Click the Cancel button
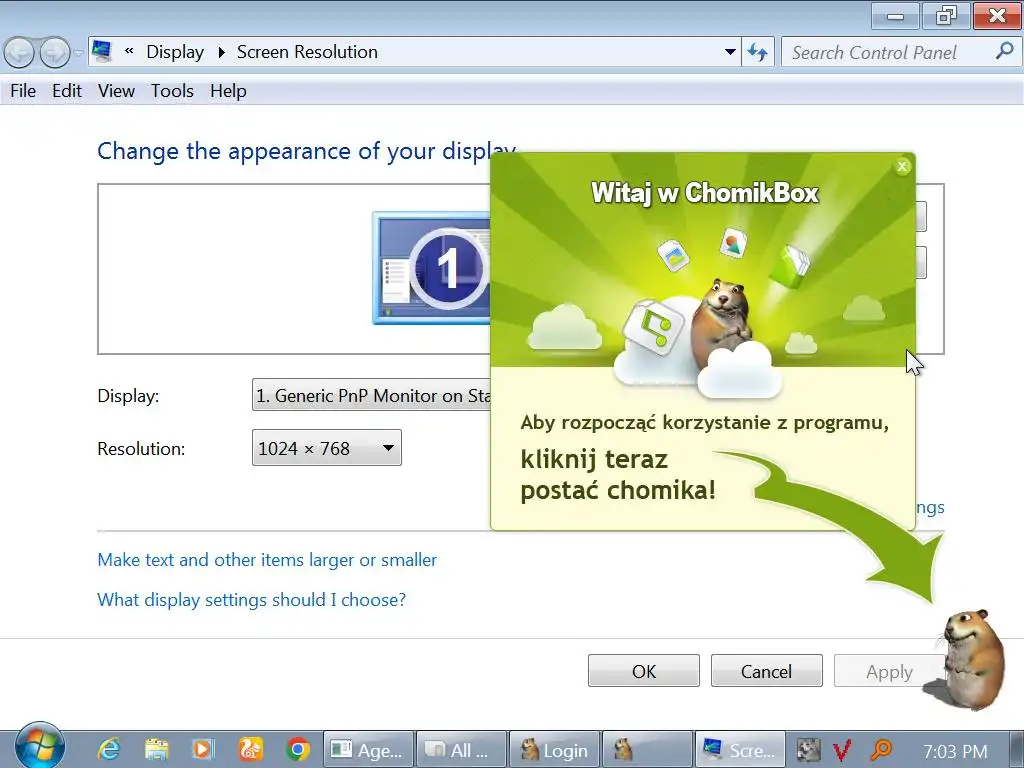 click(x=766, y=671)
